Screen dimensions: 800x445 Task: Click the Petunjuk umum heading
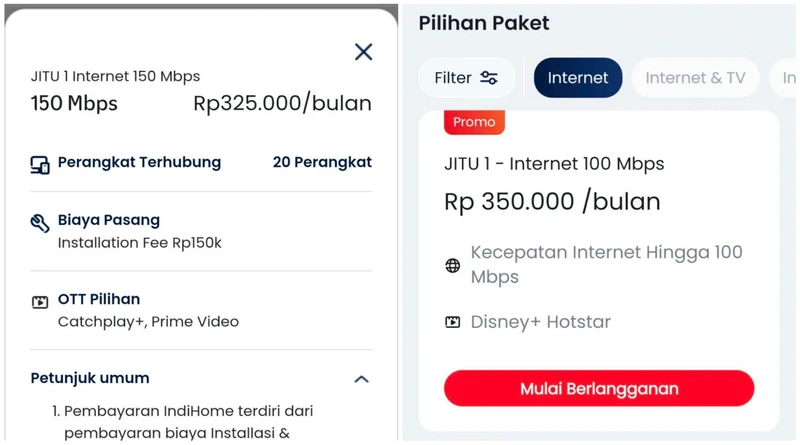point(90,378)
